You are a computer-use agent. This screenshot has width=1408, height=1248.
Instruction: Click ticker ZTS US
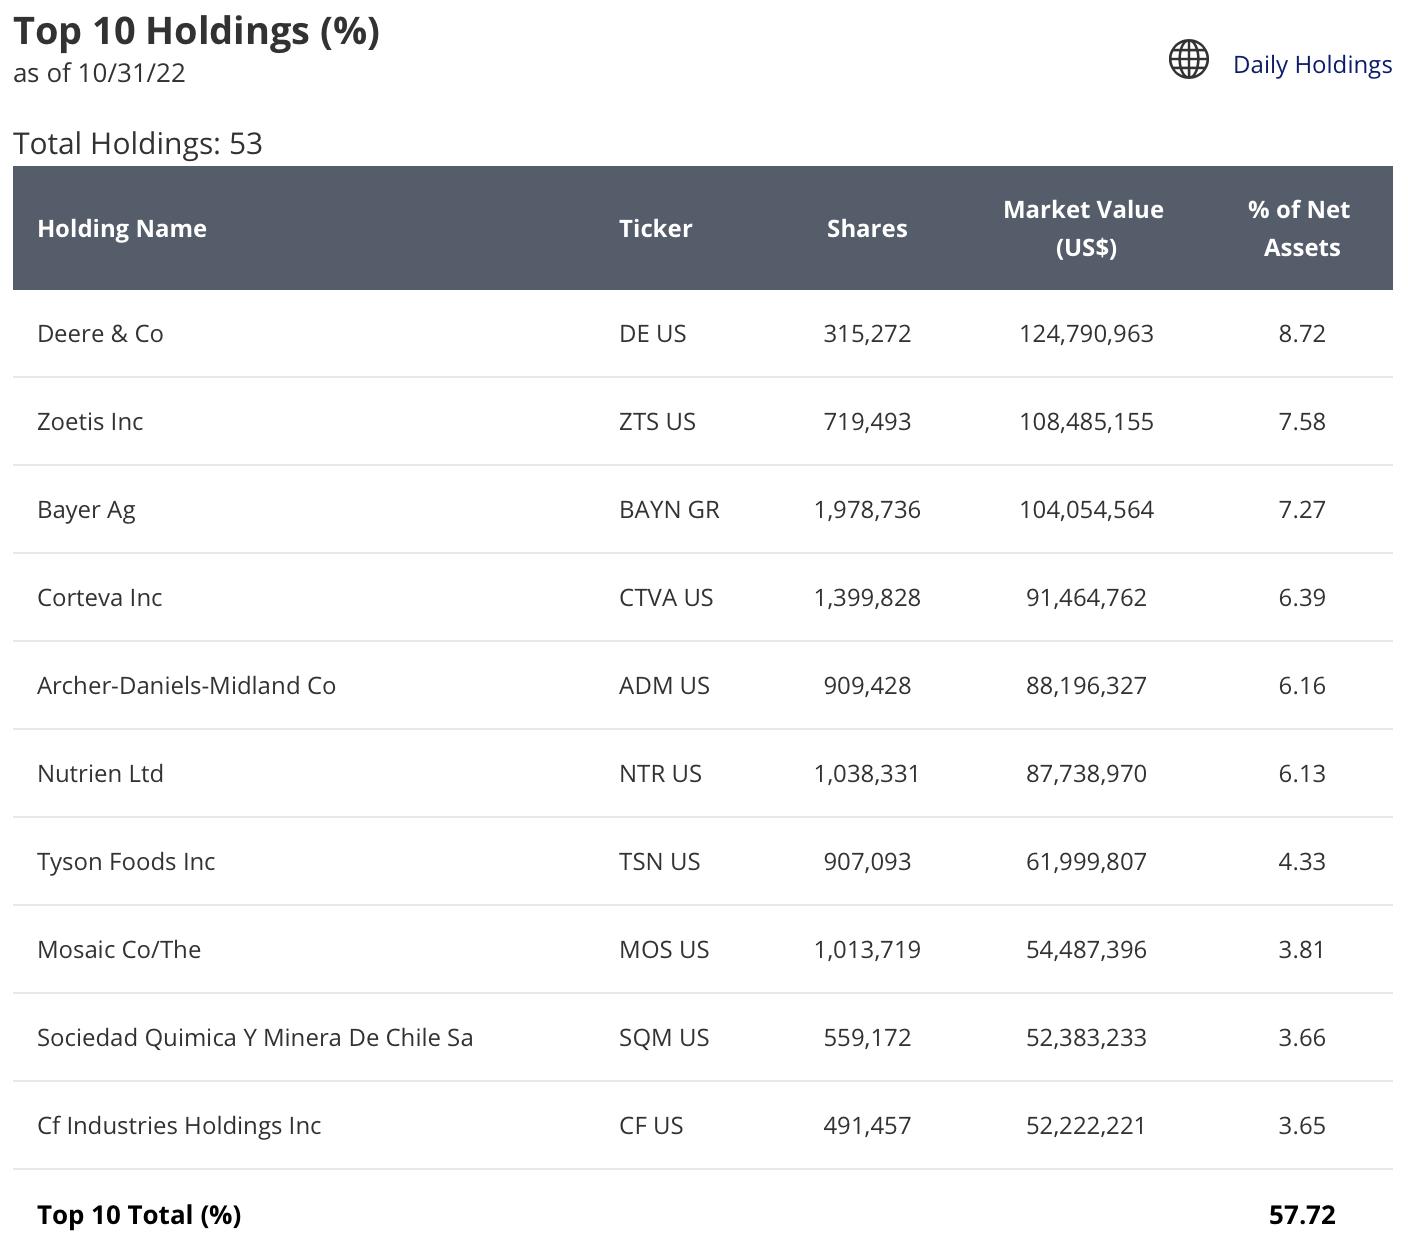(657, 421)
